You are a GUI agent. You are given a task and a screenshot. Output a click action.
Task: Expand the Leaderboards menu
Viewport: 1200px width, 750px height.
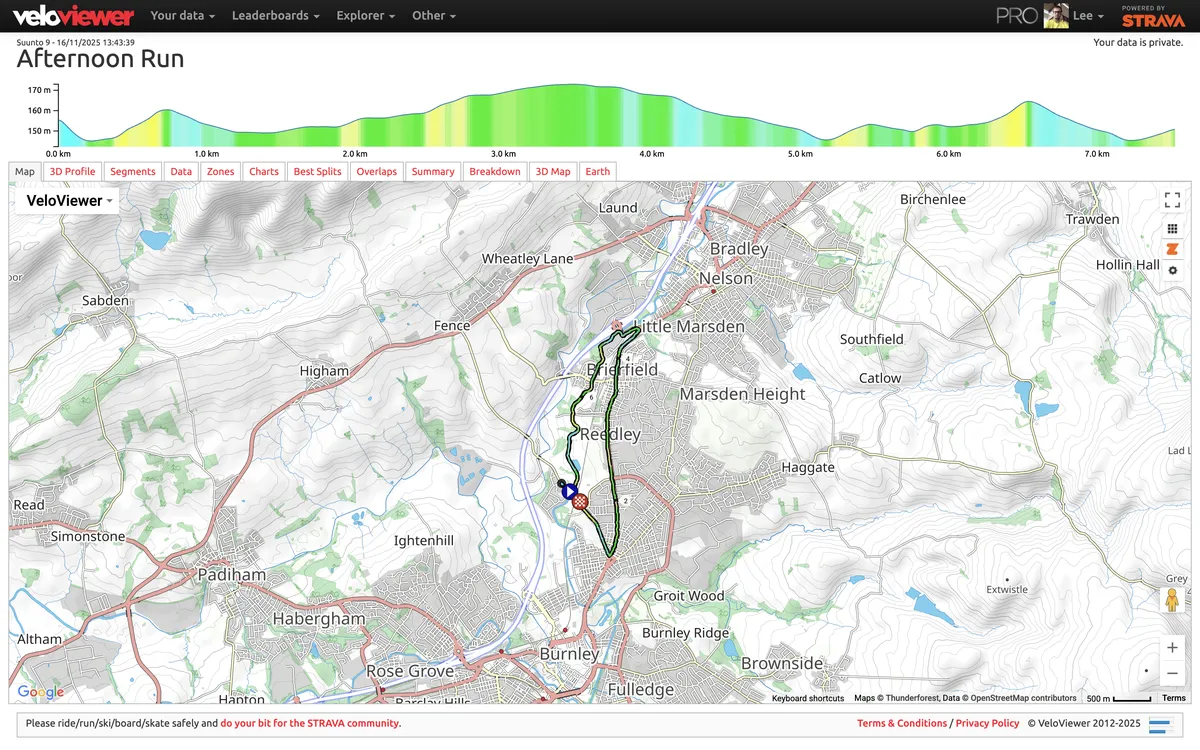[275, 16]
